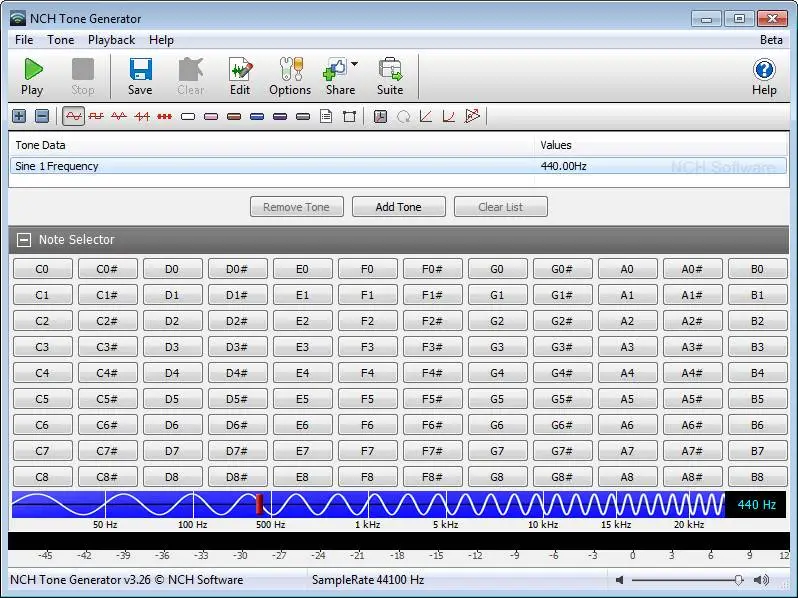
Task: Click the blue plus add tone icon
Action: (19, 116)
